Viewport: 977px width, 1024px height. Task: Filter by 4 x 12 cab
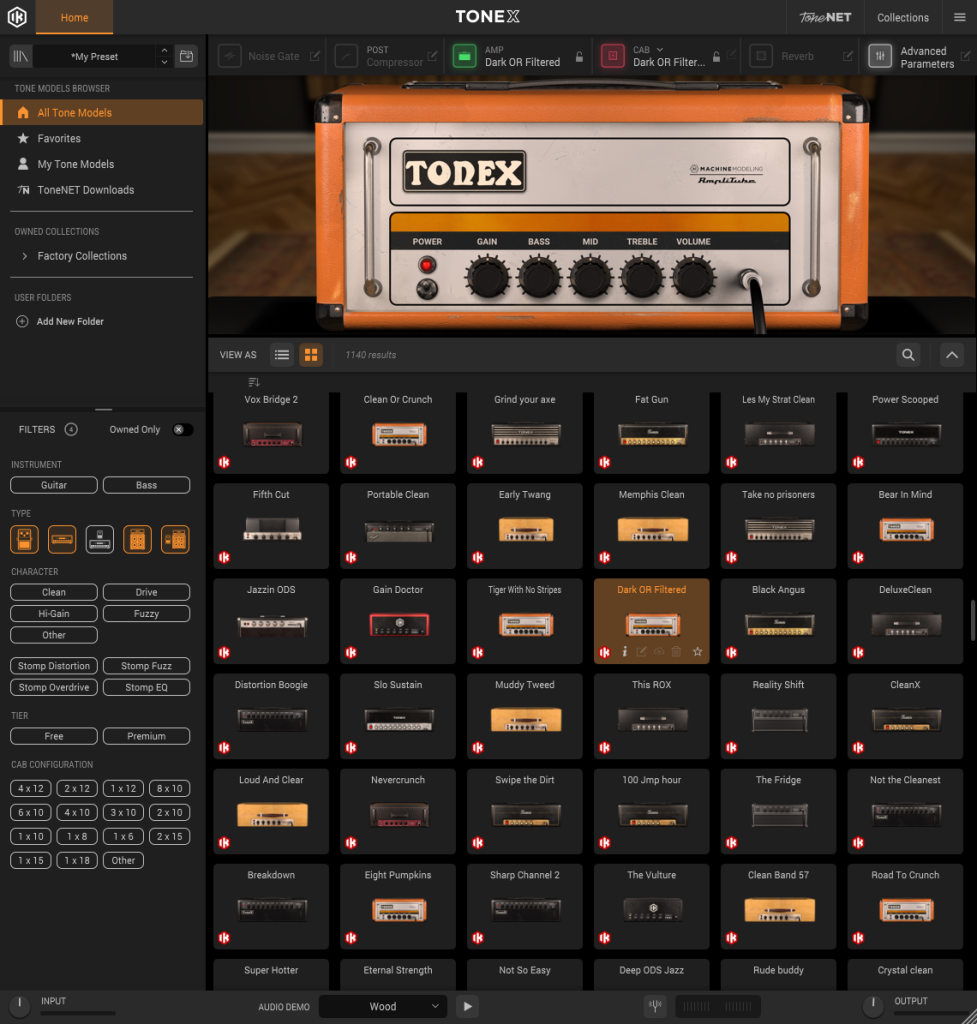tap(31, 788)
